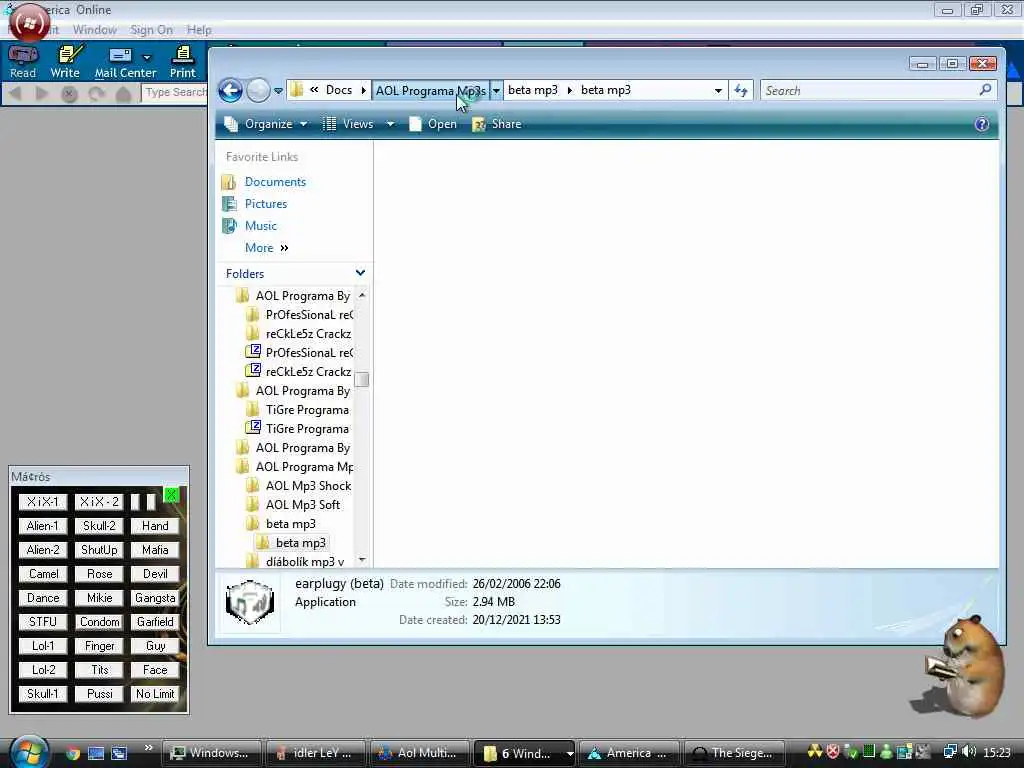Click the Explorer Forward arrow button
Screen dimensions: 1024x768
click(x=258, y=90)
